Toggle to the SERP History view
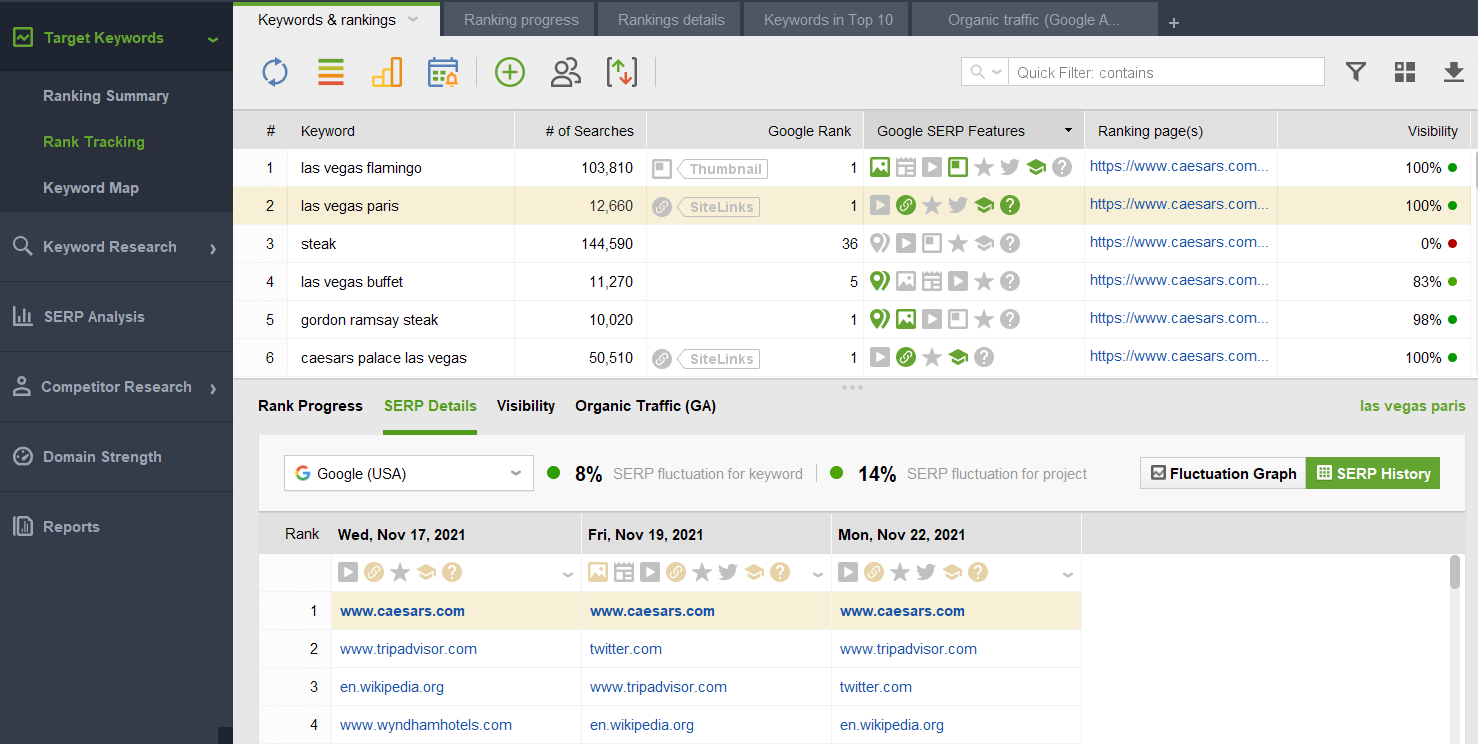 [1373, 473]
